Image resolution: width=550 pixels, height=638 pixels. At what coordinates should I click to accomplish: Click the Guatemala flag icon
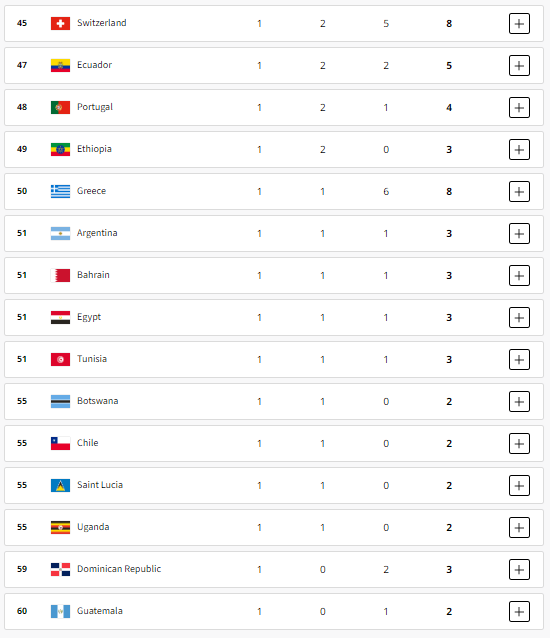(x=60, y=611)
